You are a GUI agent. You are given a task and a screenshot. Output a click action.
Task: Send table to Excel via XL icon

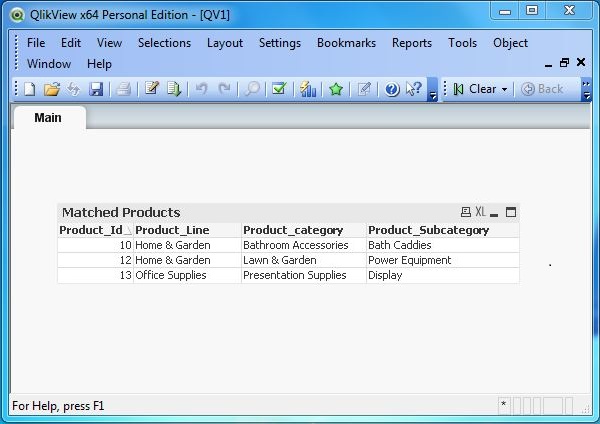click(x=480, y=212)
